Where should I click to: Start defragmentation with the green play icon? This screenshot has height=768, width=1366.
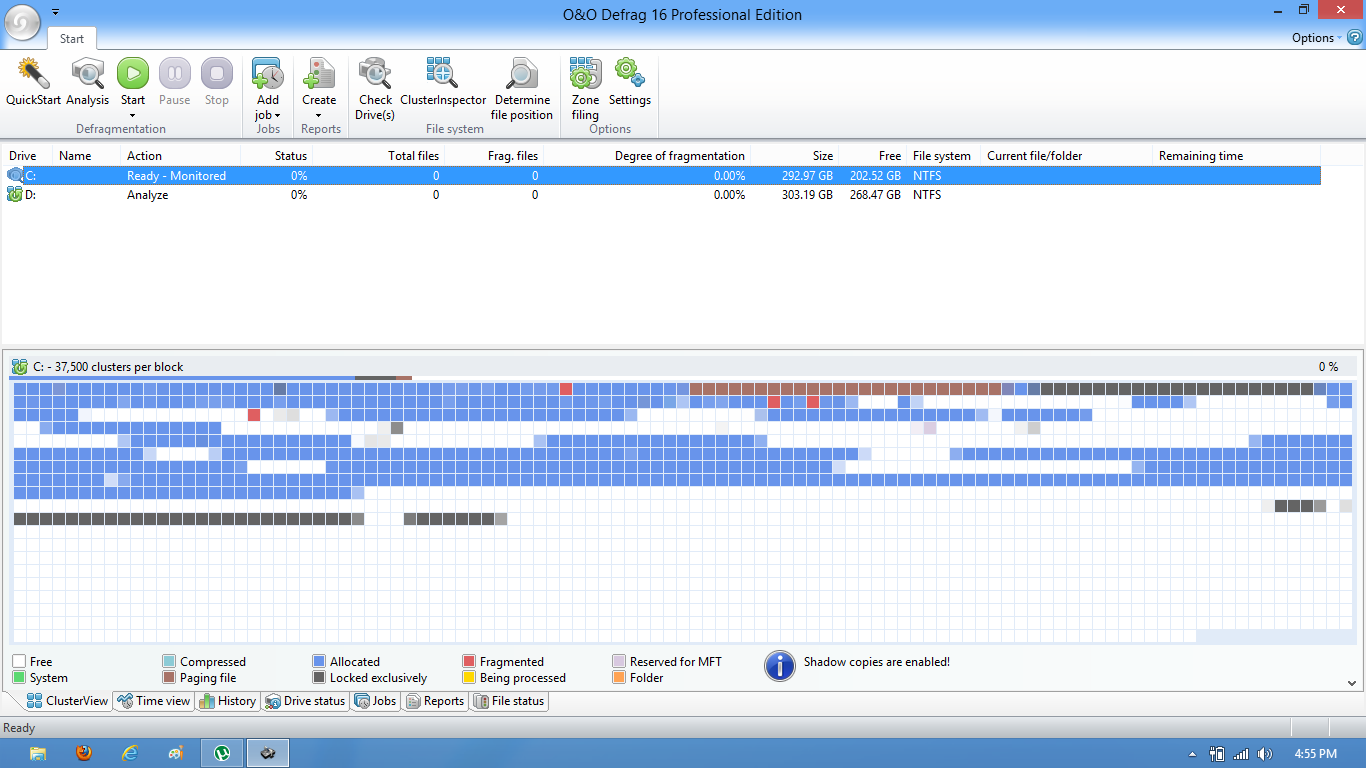coord(133,73)
